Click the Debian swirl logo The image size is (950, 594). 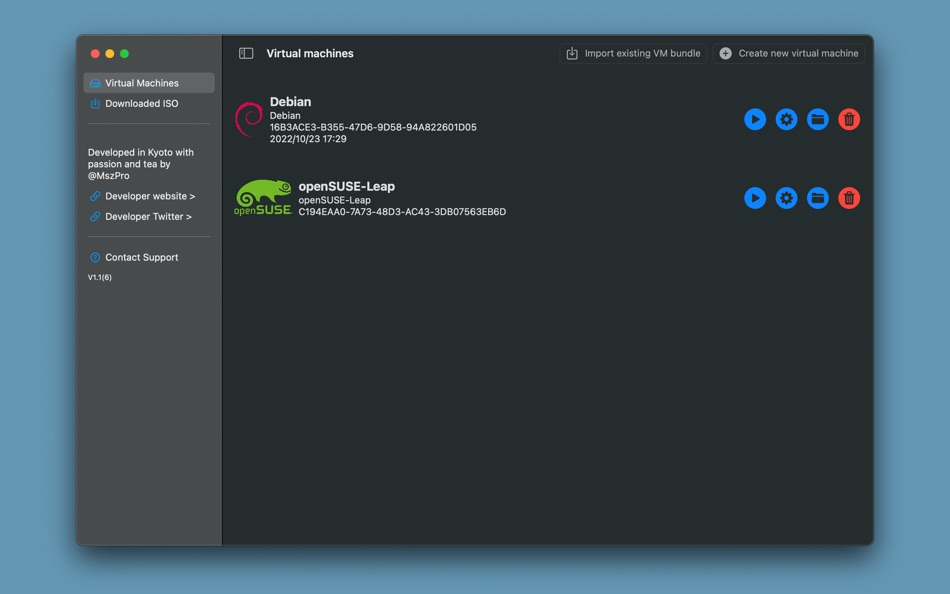coord(248,119)
